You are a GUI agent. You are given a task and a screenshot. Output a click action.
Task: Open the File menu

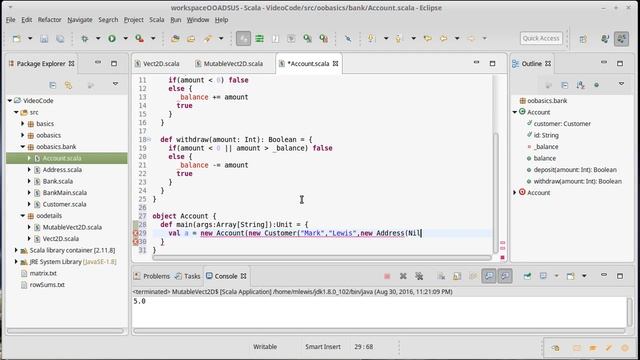pyautogui.click(x=11, y=20)
